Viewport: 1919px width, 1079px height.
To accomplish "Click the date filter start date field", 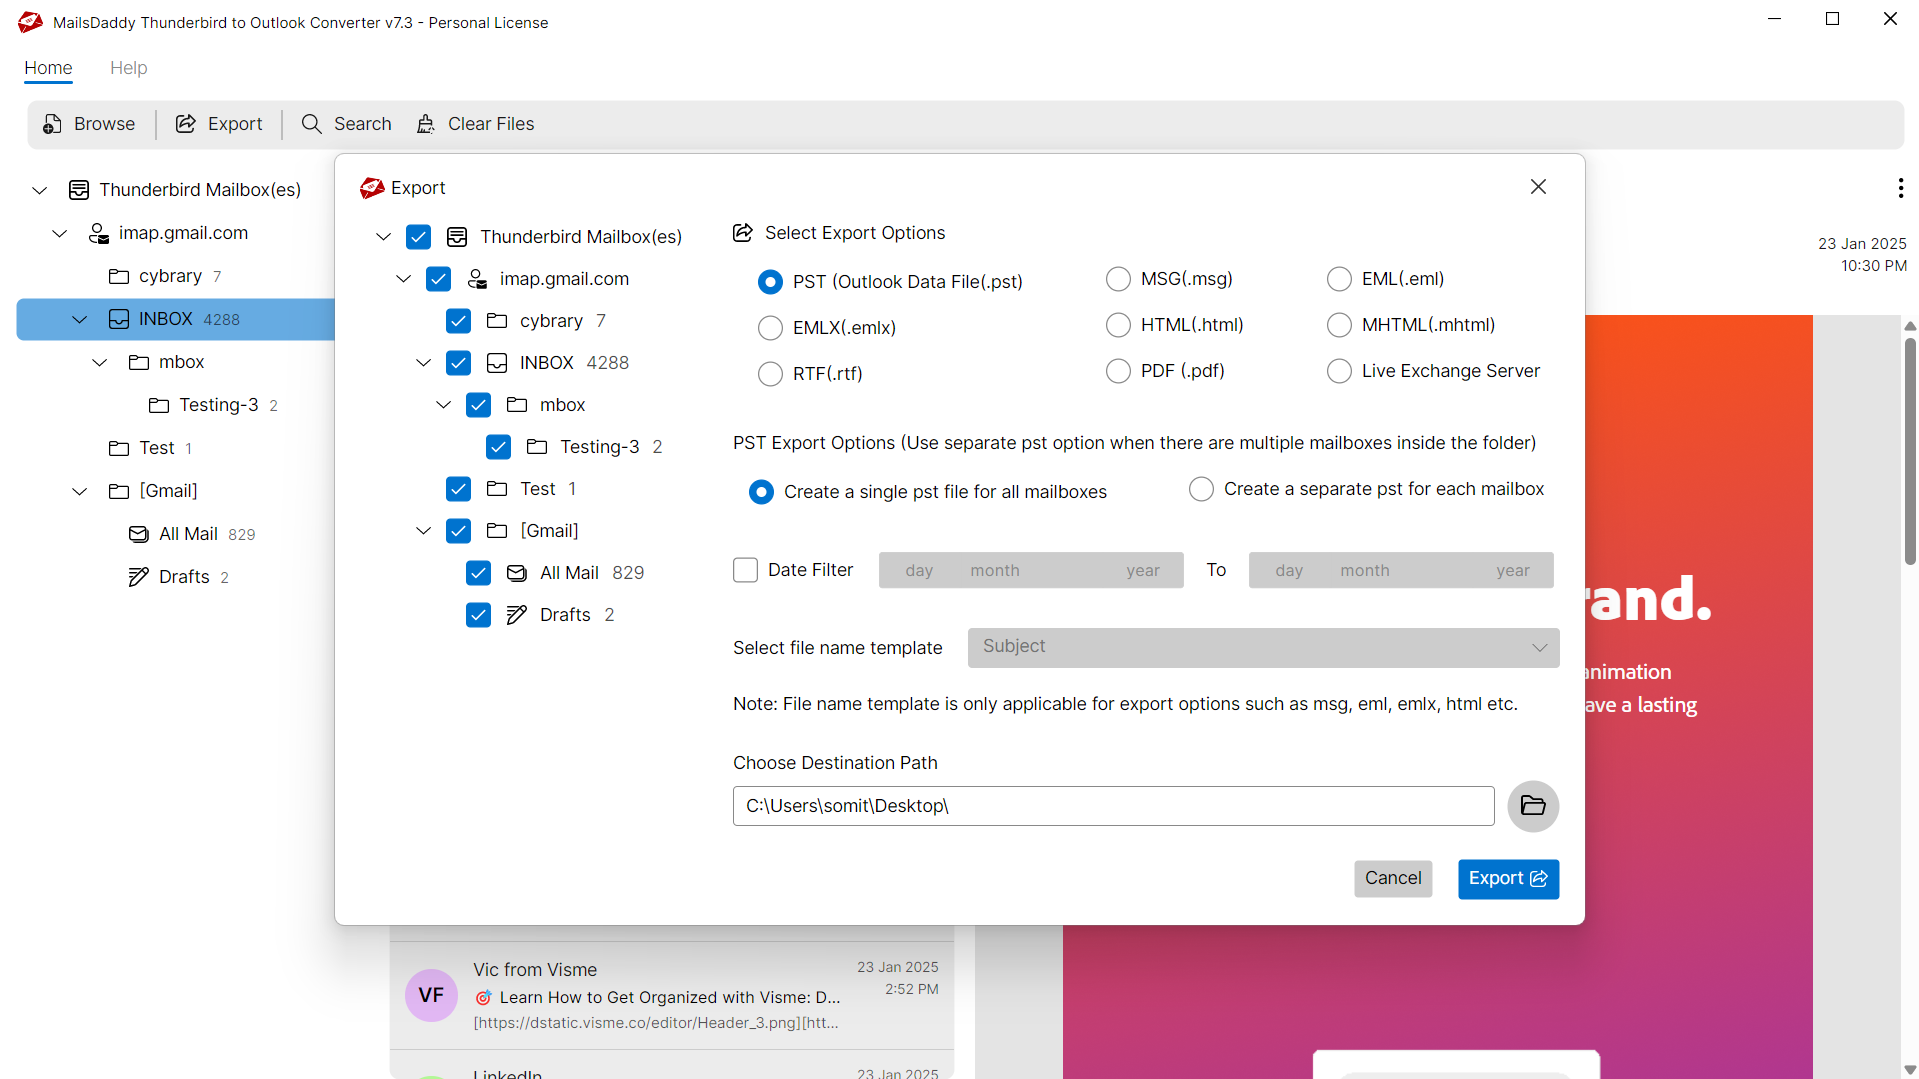I will click(x=1031, y=570).
